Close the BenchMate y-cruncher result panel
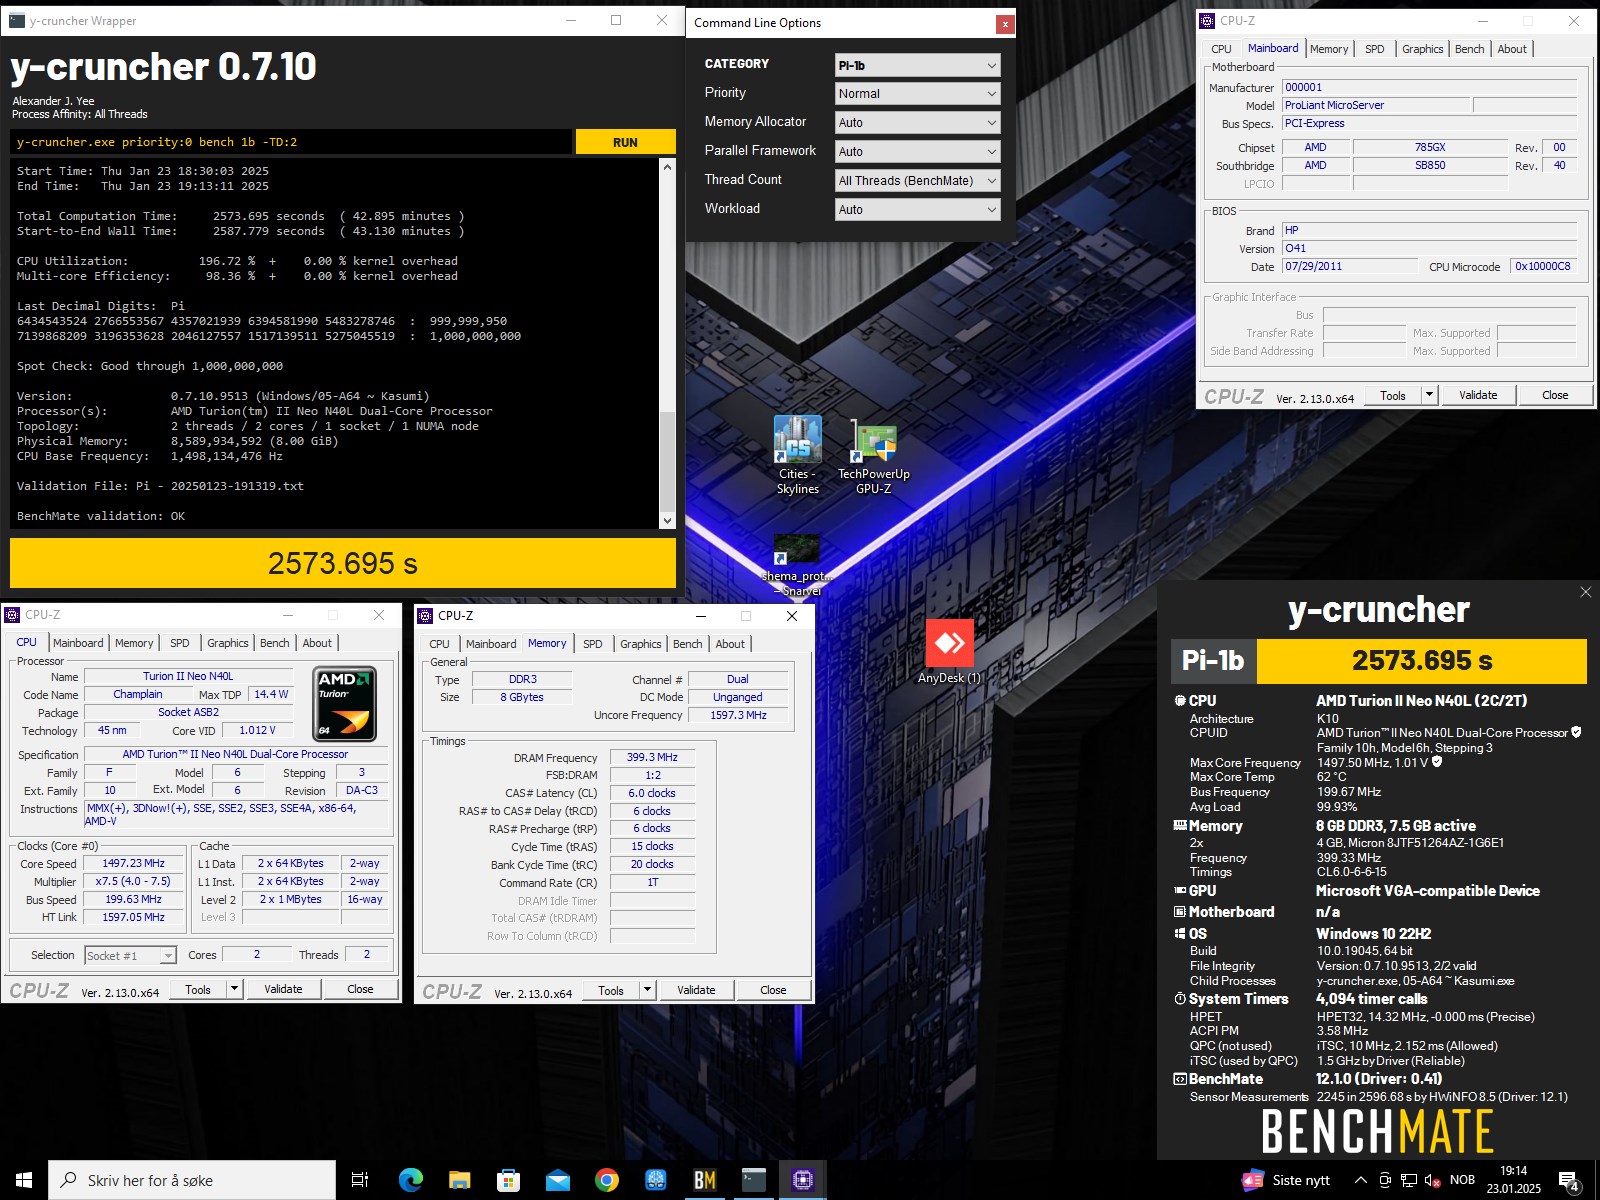The height and width of the screenshot is (1200, 1600). click(x=1585, y=592)
